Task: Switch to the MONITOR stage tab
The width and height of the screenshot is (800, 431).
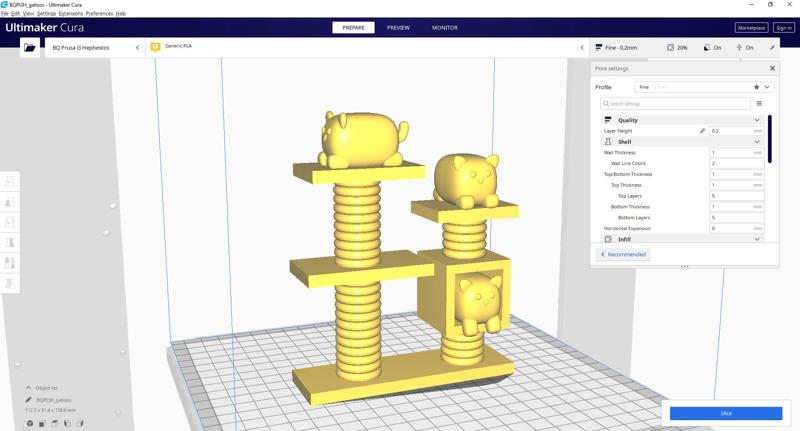Action: [445, 28]
